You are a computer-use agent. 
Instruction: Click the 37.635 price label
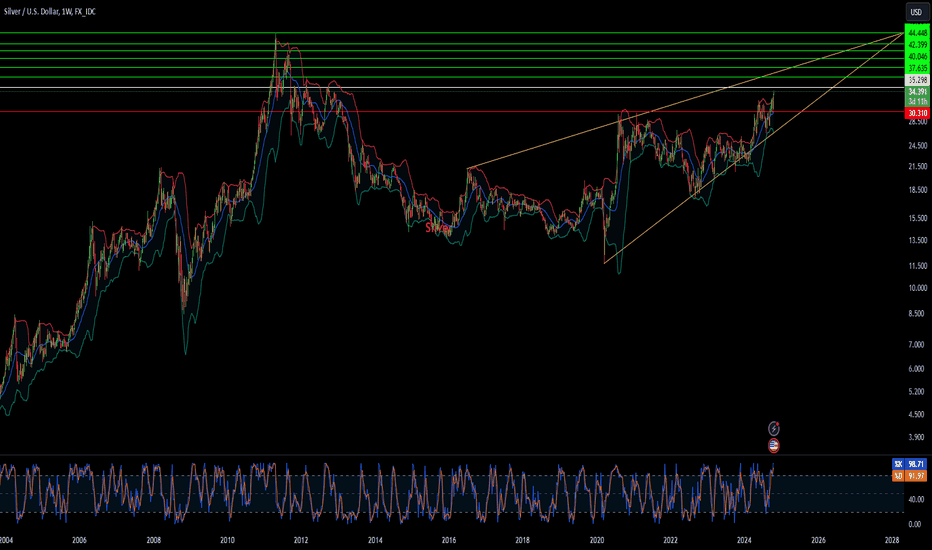coord(917,68)
